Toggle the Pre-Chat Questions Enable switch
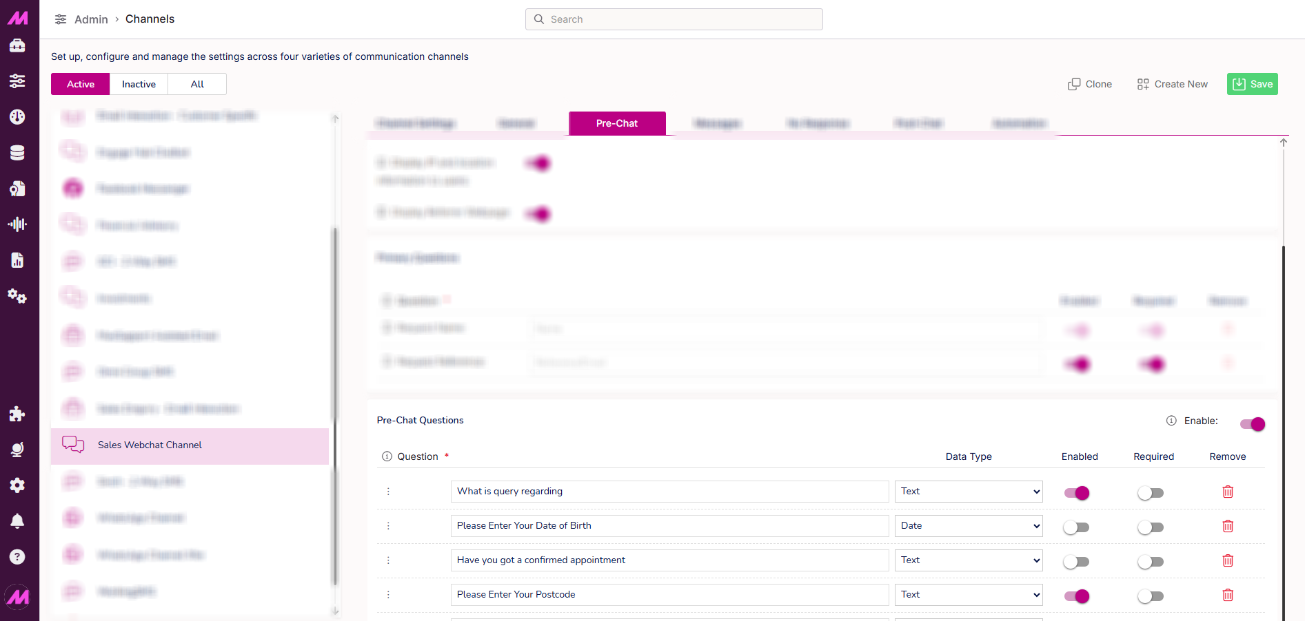The width and height of the screenshot is (1305, 621). click(1252, 424)
